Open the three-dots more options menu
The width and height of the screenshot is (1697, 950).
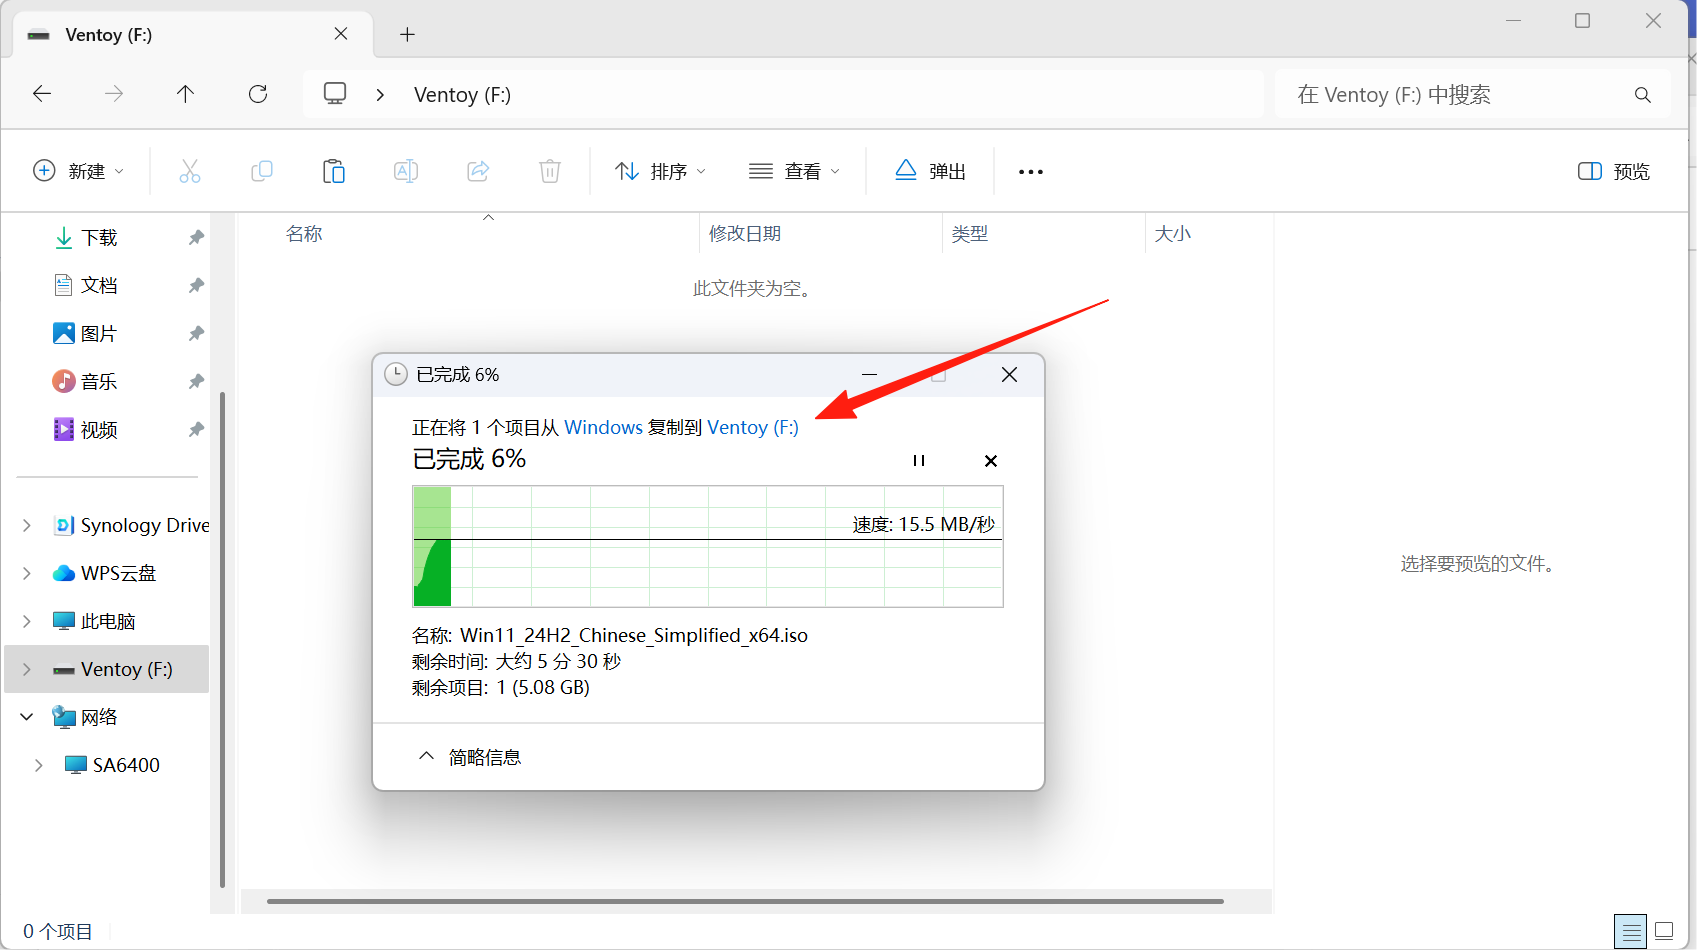point(1031,172)
